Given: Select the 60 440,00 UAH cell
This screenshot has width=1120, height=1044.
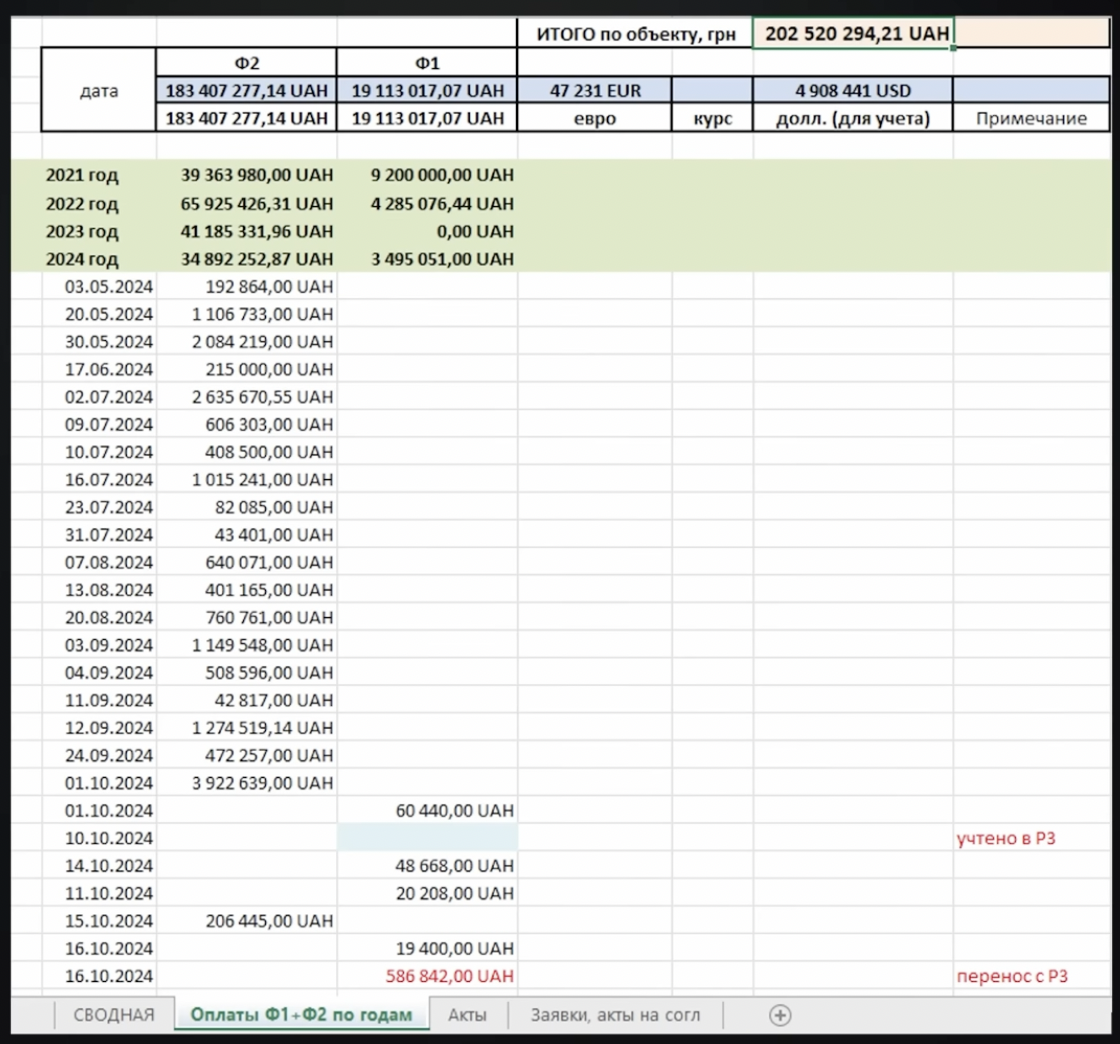Looking at the screenshot, I should tap(427, 810).
